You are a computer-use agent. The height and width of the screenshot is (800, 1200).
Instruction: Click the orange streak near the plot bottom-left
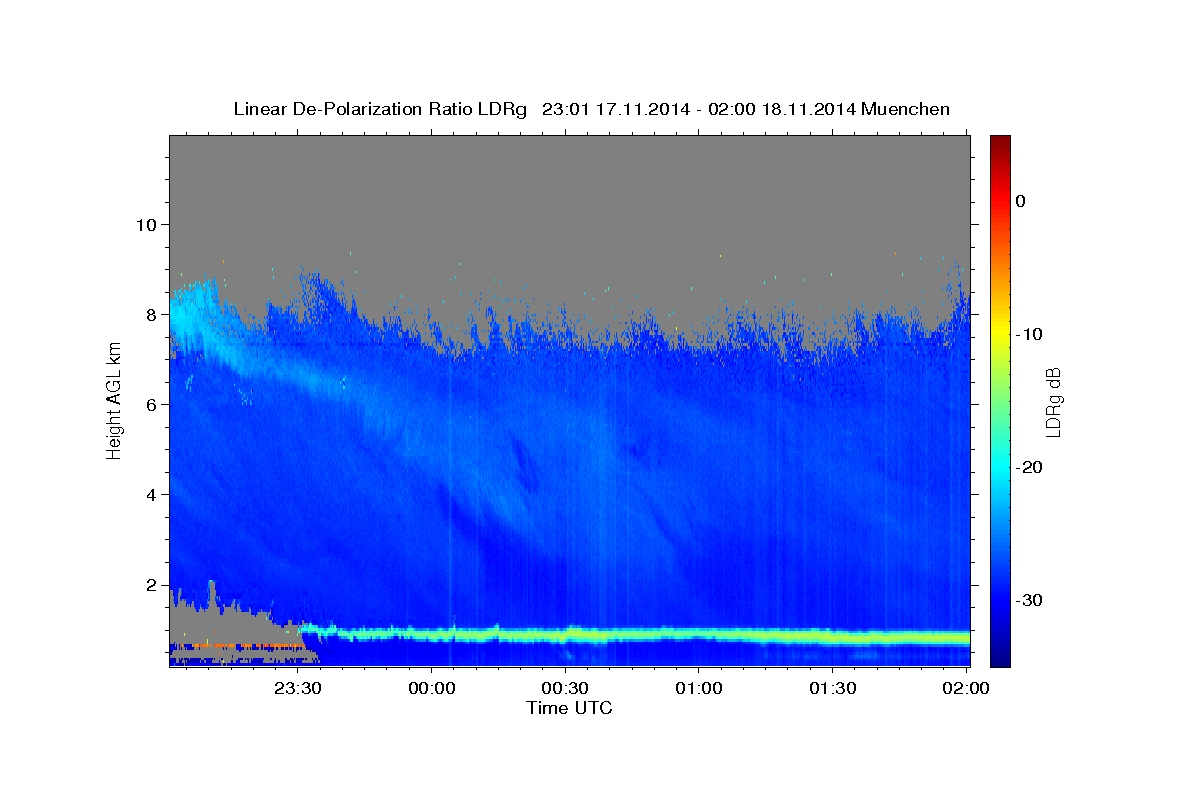[240, 646]
